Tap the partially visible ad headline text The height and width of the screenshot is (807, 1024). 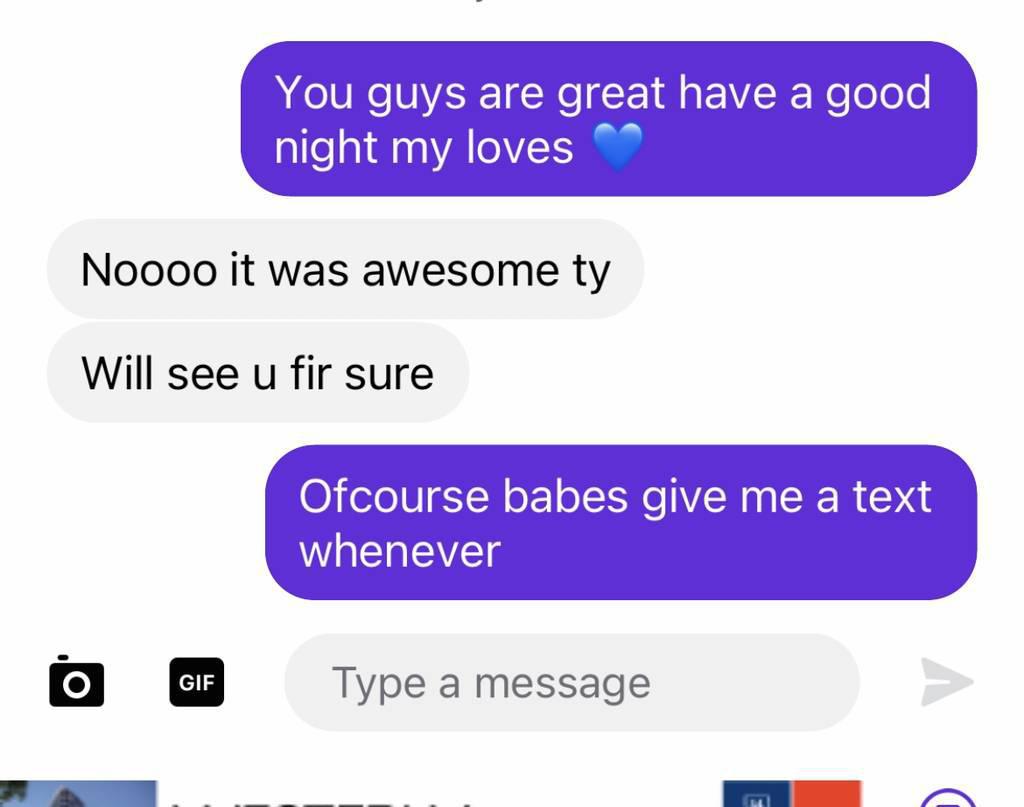[x=320, y=802]
